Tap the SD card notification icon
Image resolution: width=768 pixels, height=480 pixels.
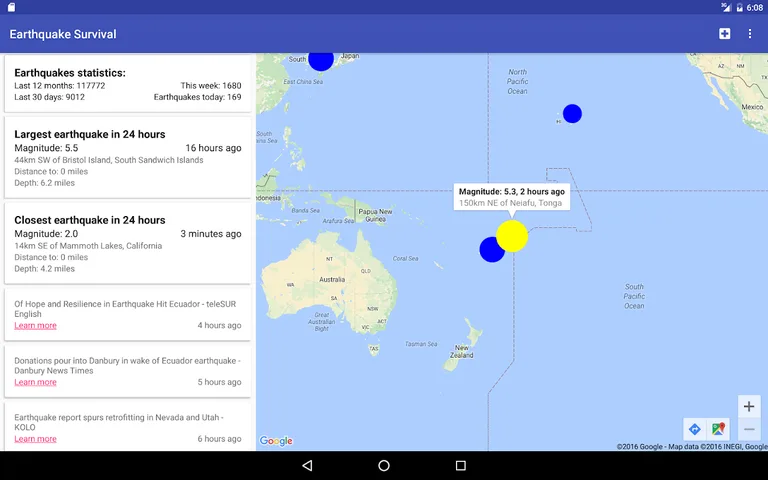[x=11, y=7]
